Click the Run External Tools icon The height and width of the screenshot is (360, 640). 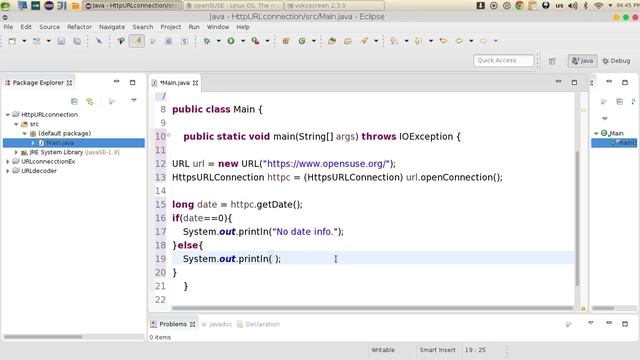coord(256,41)
